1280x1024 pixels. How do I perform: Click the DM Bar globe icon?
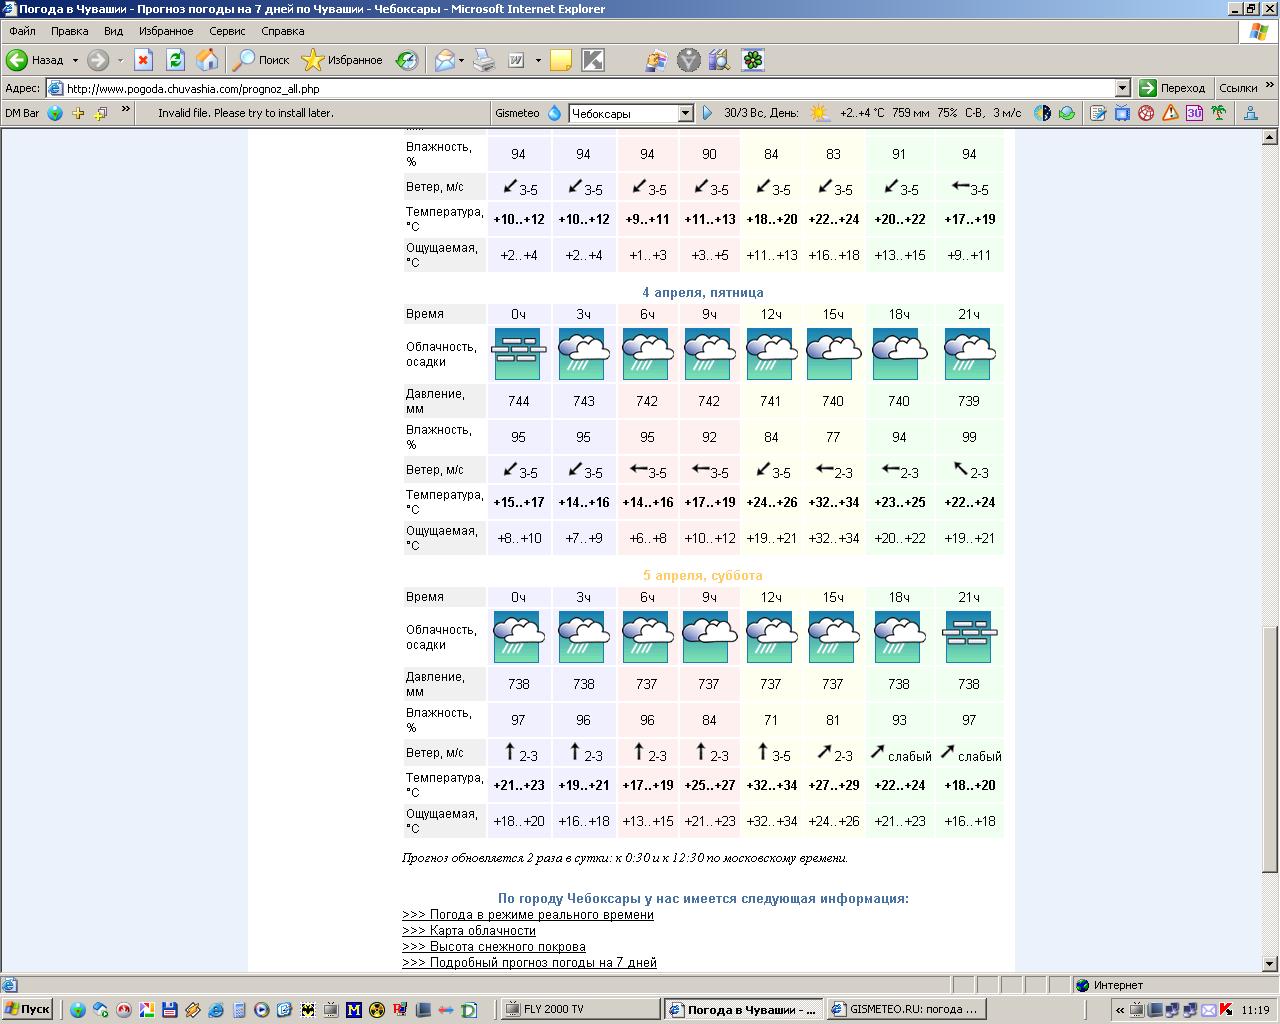(x=55, y=113)
